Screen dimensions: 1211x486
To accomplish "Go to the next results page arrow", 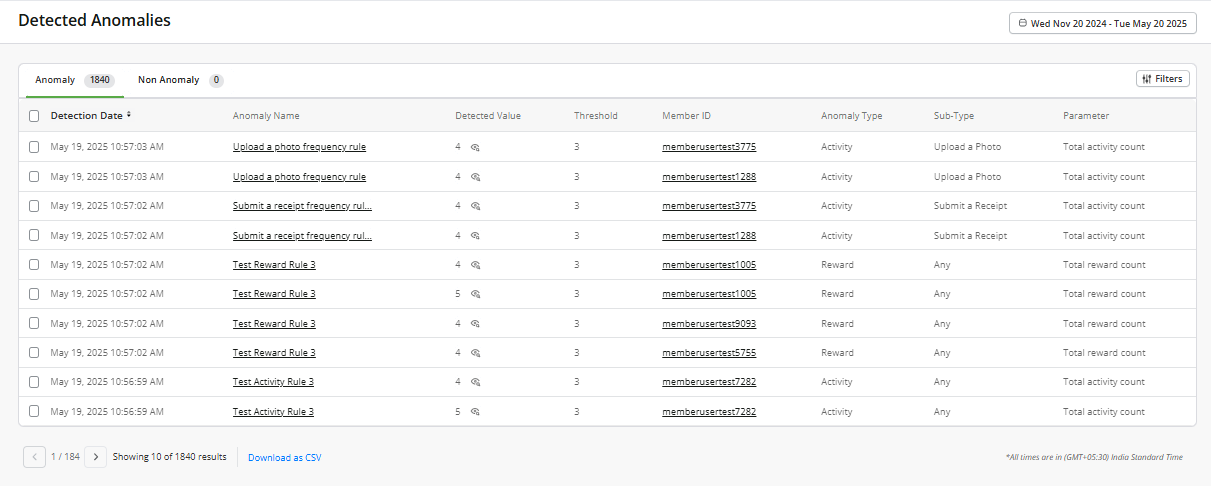I will [96, 457].
